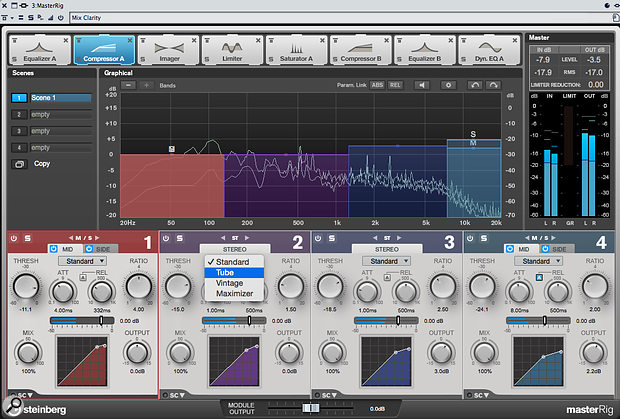Remove the Imager module with its X

point(194,40)
